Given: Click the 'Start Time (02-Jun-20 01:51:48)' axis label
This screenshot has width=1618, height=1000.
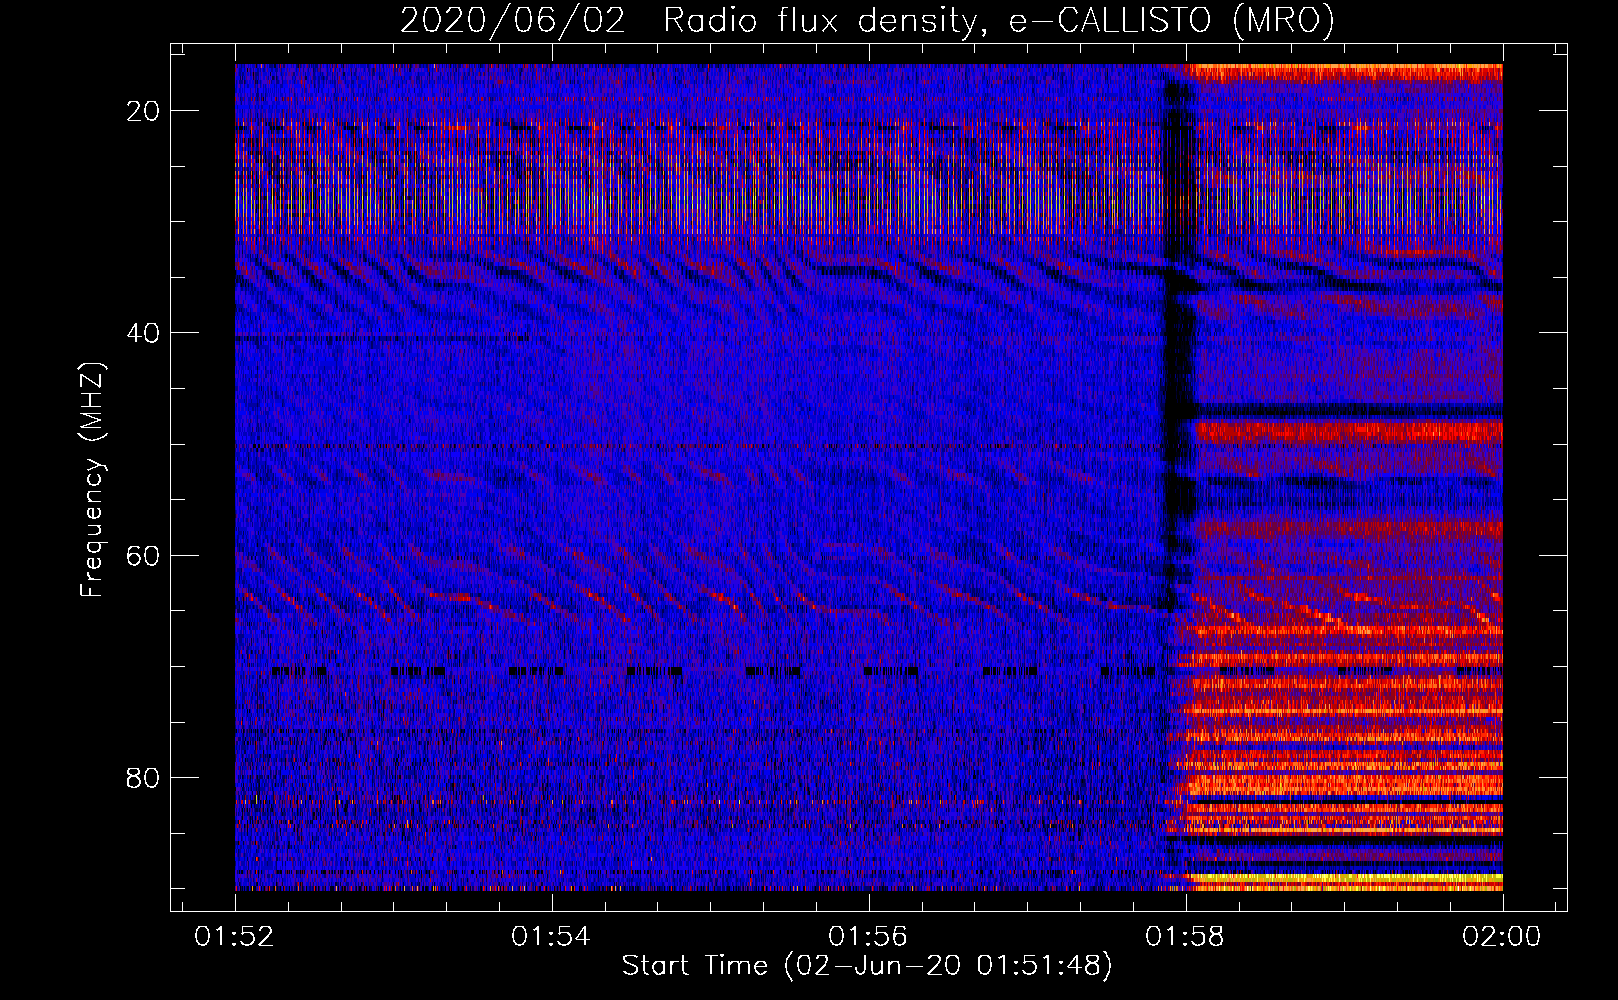Looking at the screenshot, I should [867, 966].
